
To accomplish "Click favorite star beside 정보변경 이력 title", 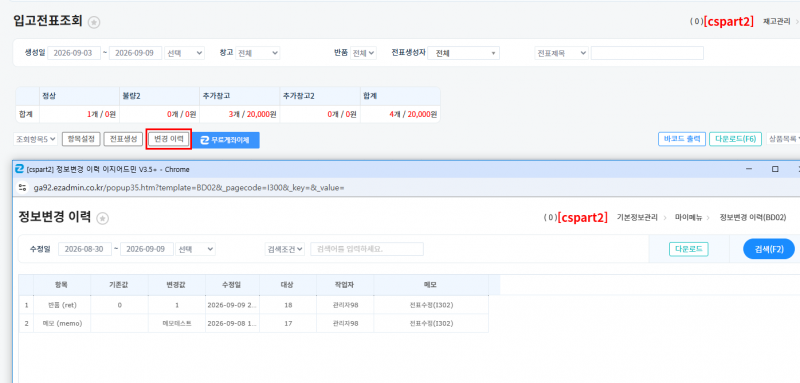I will point(103,218).
